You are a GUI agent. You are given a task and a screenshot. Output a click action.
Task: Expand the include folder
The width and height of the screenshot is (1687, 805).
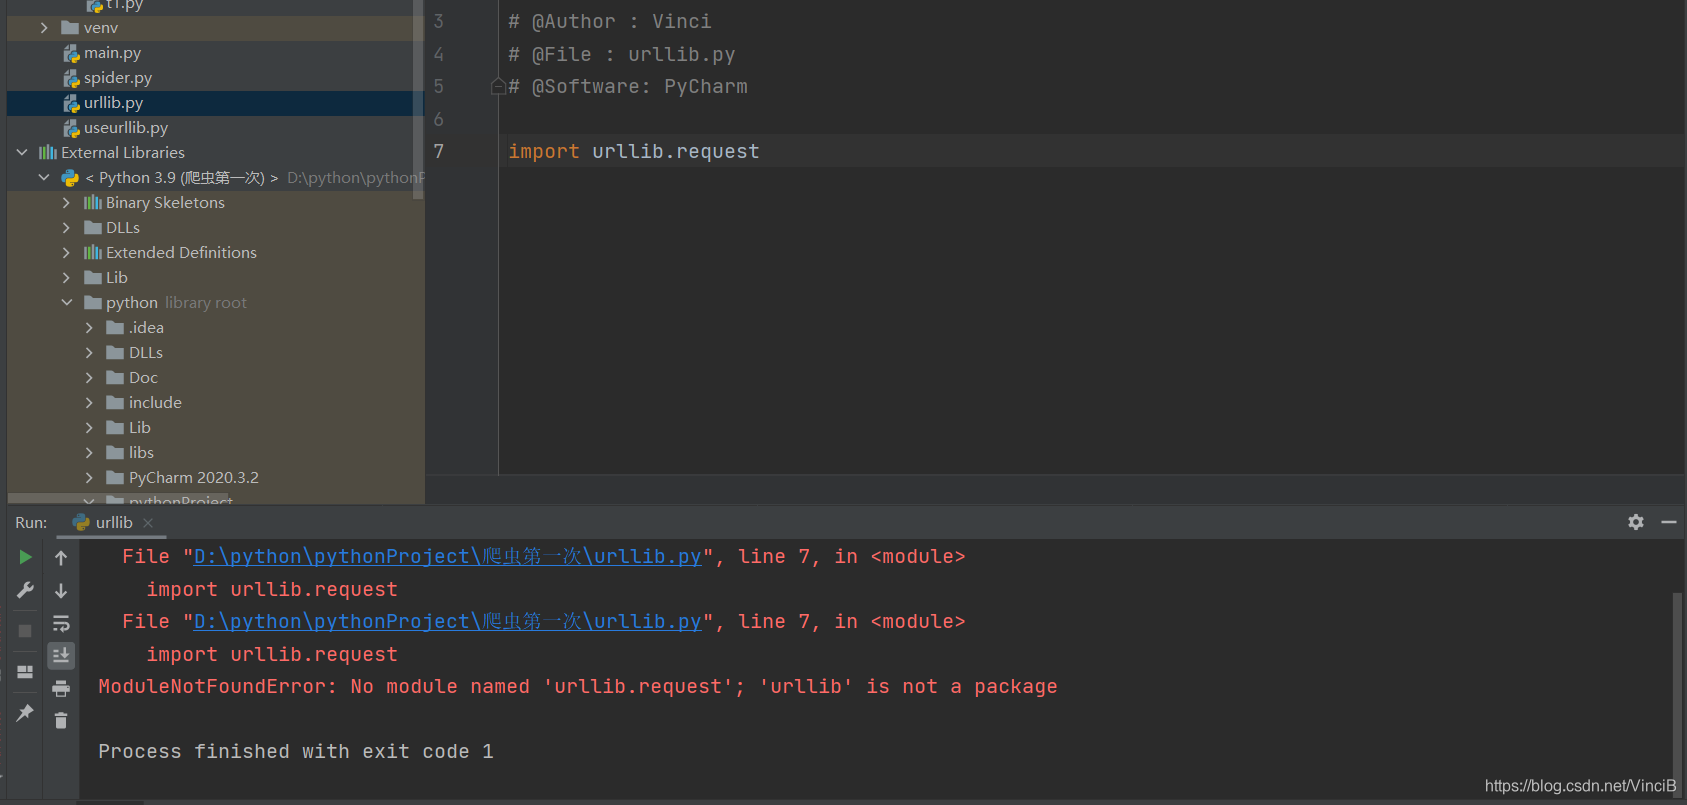pyautogui.click(x=89, y=403)
